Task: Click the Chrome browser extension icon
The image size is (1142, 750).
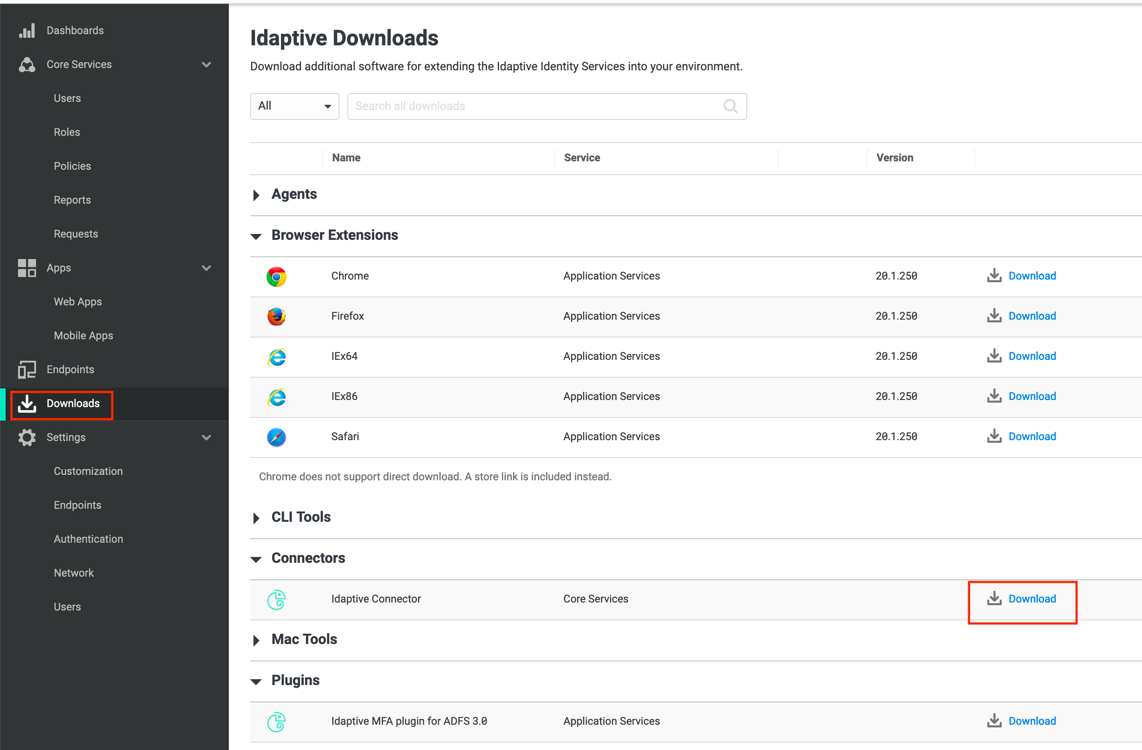Action: click(x=276, y=276)
